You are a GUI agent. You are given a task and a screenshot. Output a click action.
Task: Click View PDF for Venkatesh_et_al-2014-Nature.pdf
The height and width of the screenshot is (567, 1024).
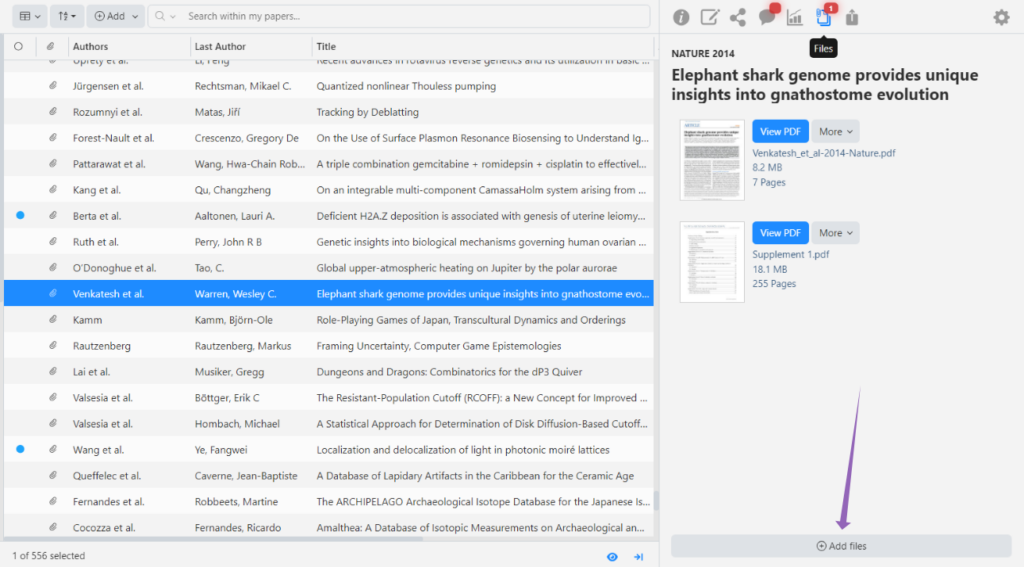(779, 131)
